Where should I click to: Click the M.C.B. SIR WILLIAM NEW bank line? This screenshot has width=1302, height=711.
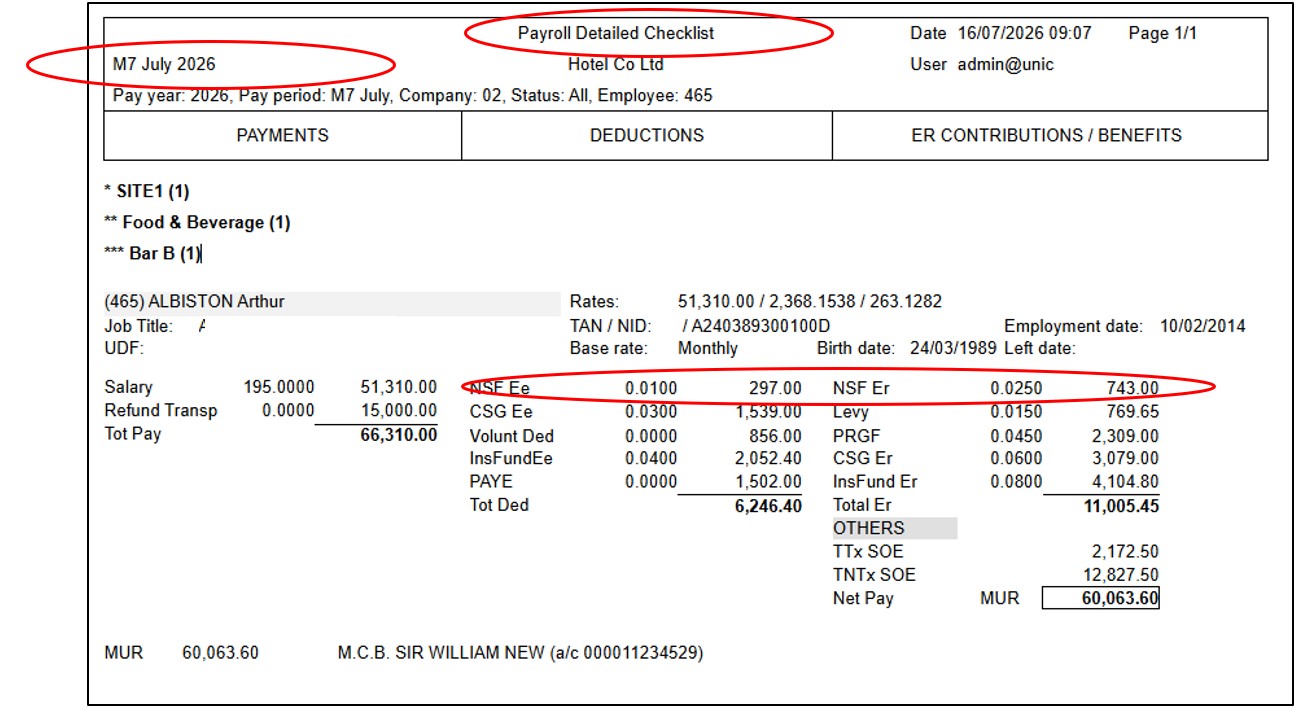click(520, 653)
